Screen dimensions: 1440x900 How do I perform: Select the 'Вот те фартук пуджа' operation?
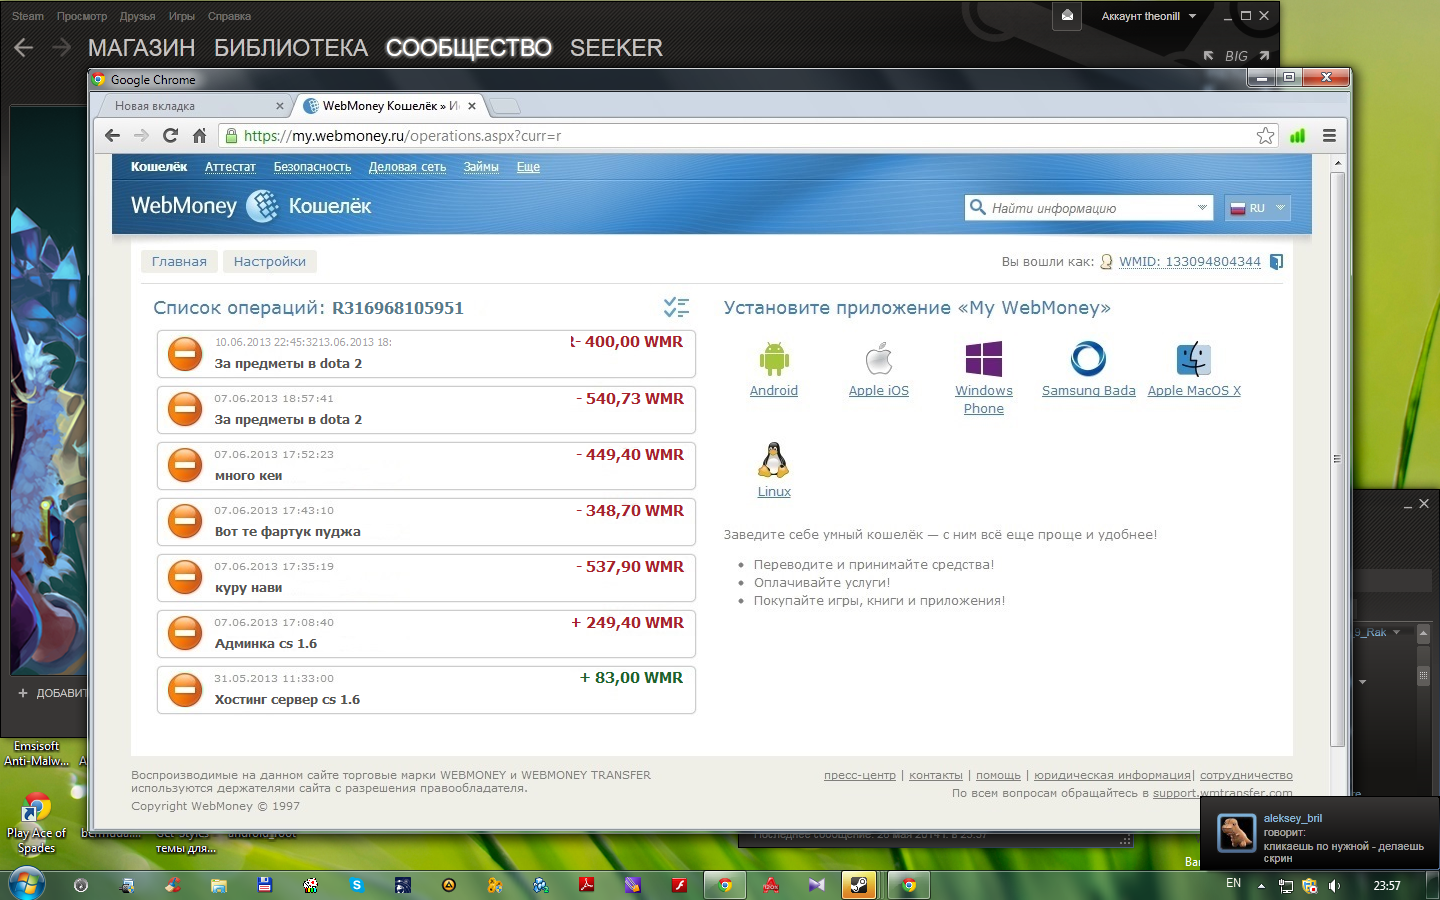coord(426,521)
